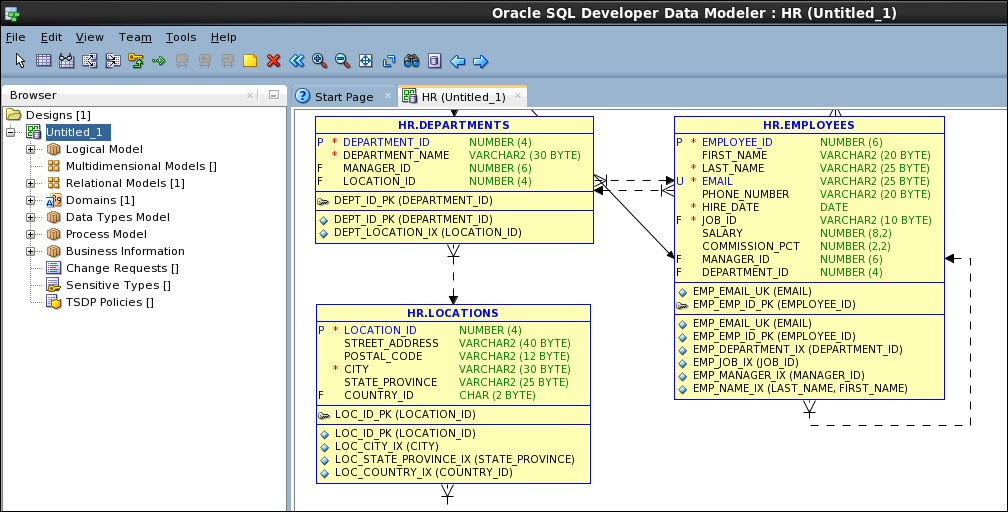The height and width of the screenshot is (512, 1008).
Task: Click the New Table toolbar icon
Action: click(x=43, y=61)
